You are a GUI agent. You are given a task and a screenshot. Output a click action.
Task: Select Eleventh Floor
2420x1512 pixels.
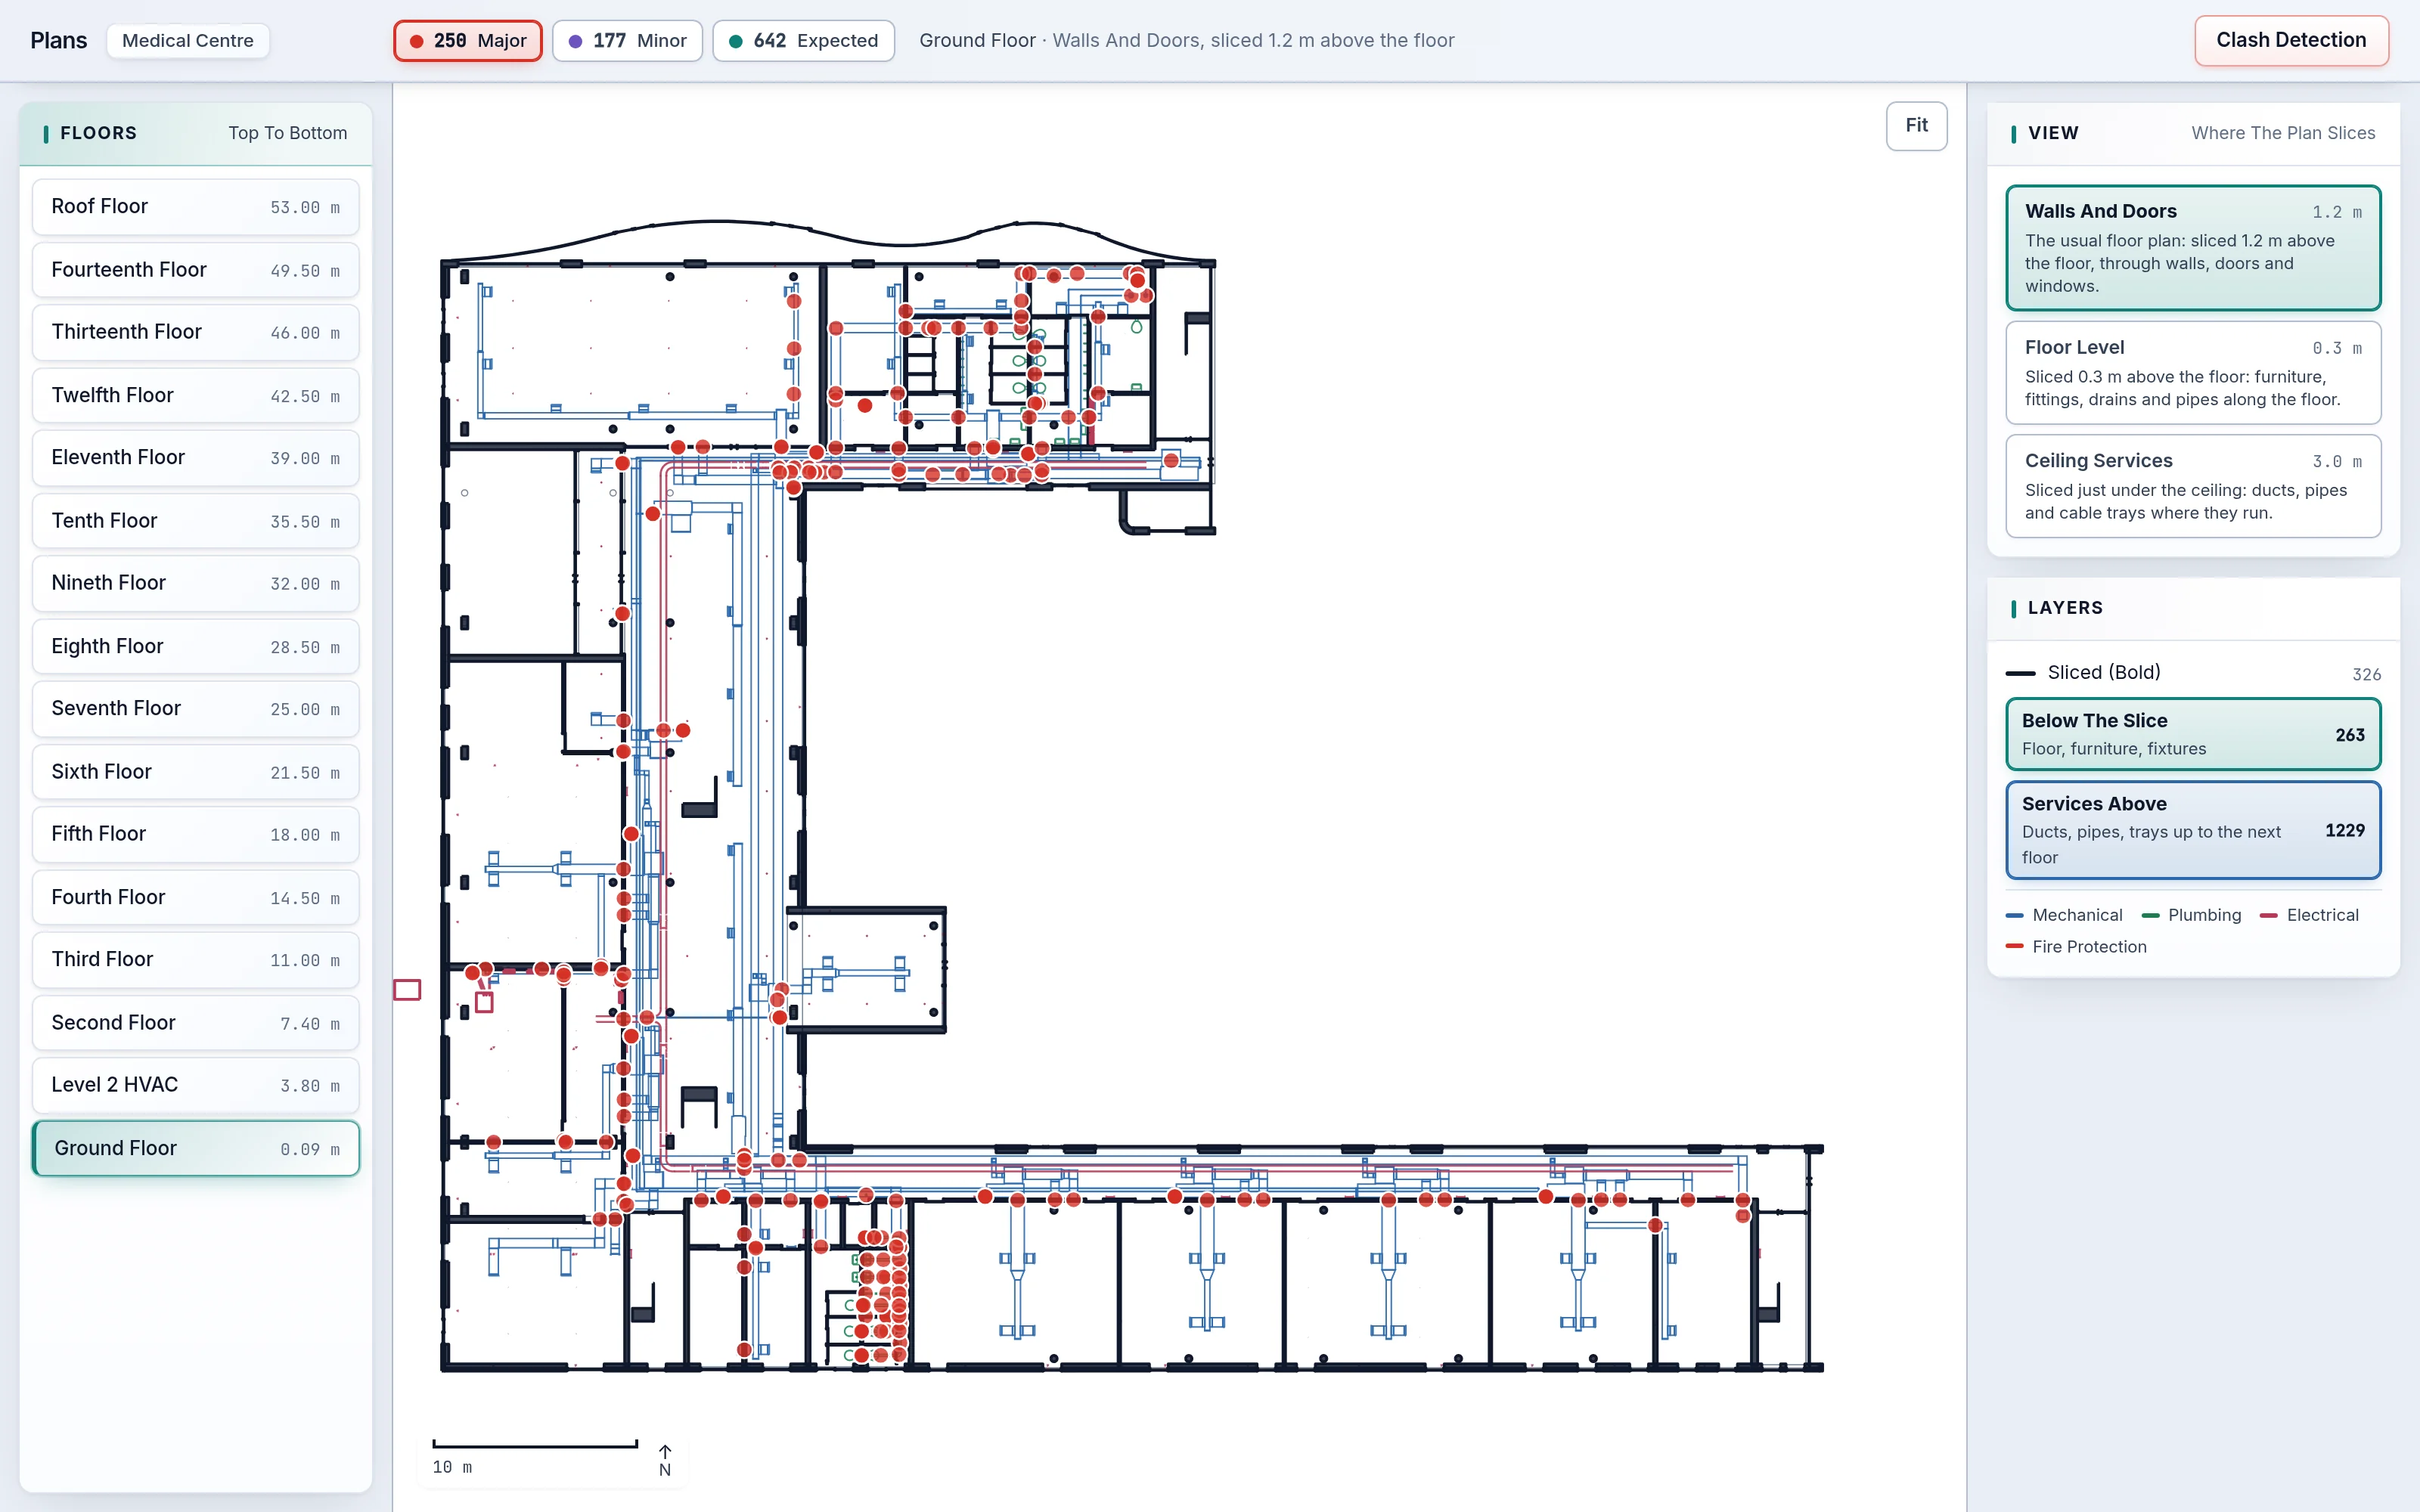pos(195,458)
